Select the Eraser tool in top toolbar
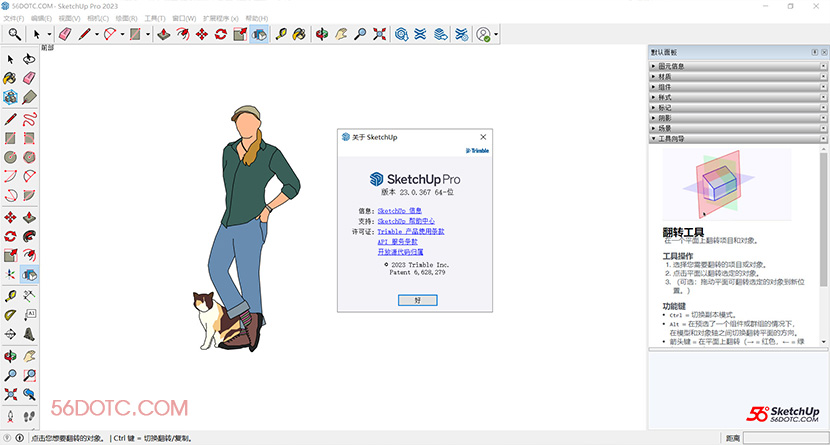Screen dimensions: 830x445 click(65, 34)
